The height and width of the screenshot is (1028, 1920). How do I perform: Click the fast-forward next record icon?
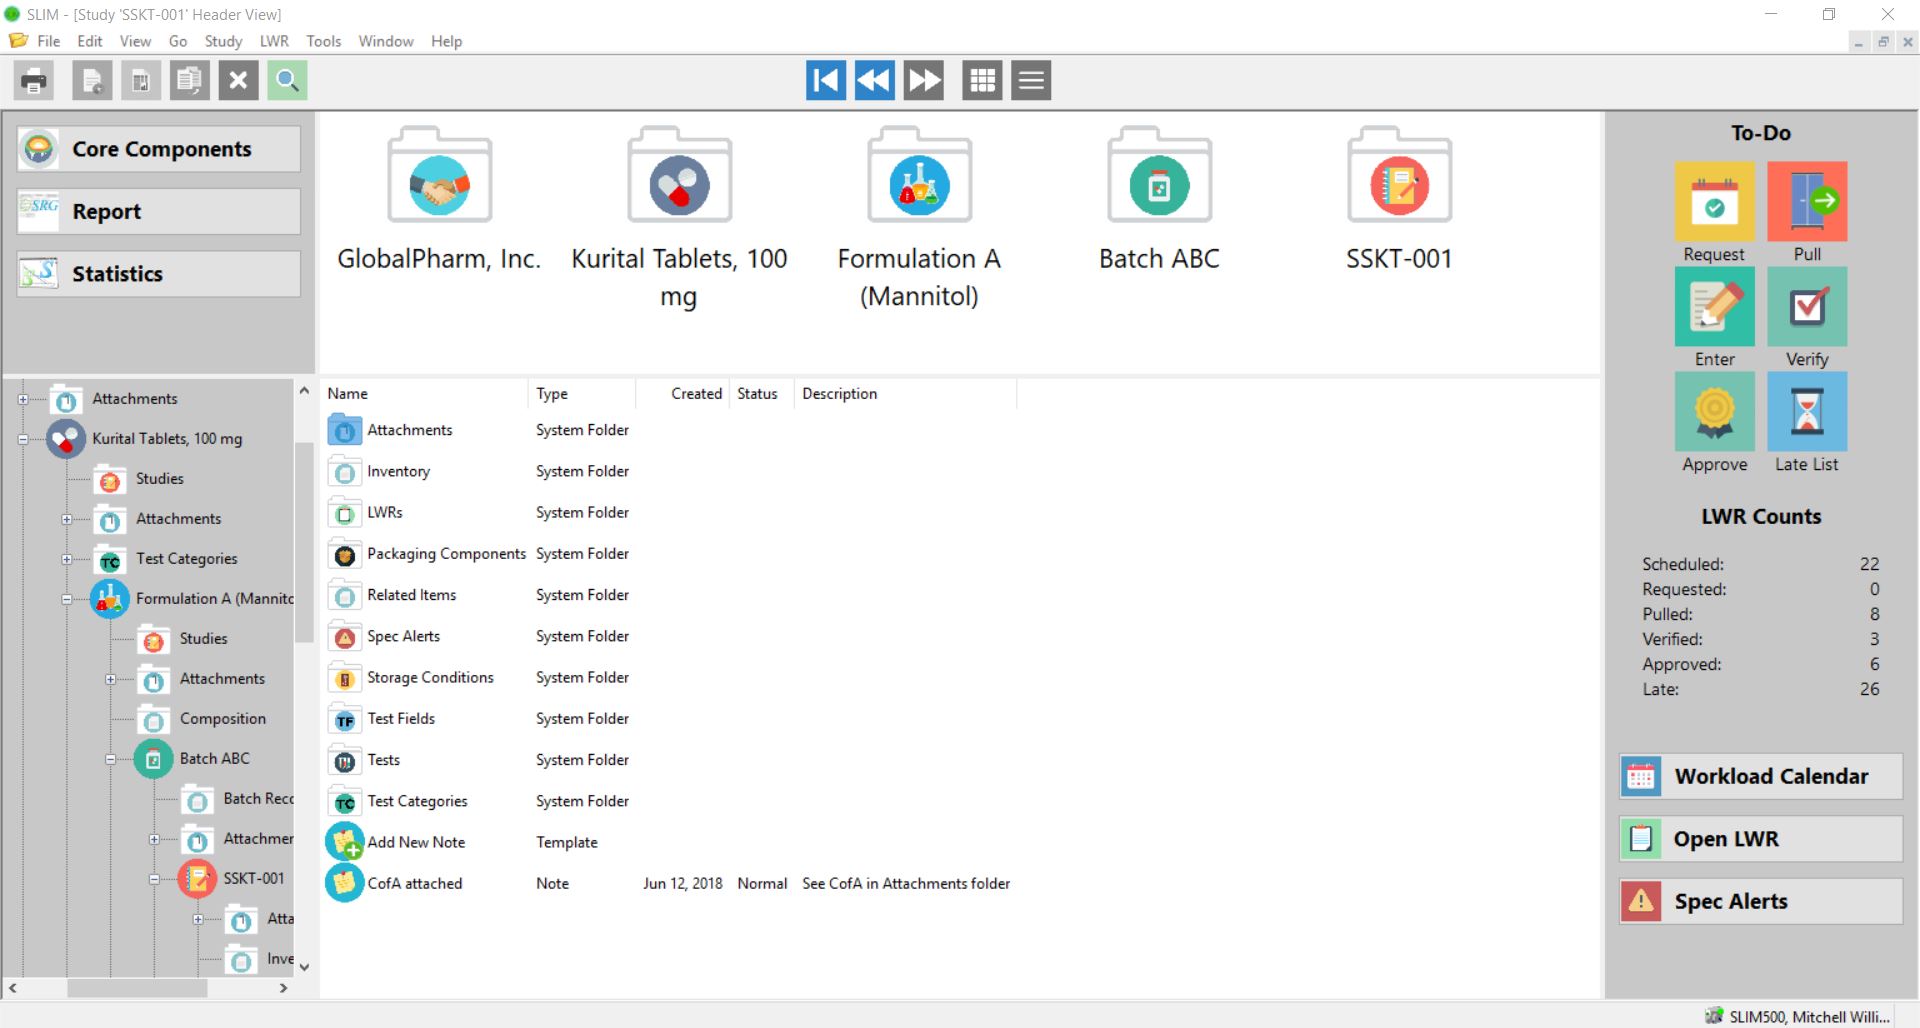point(924,81)
